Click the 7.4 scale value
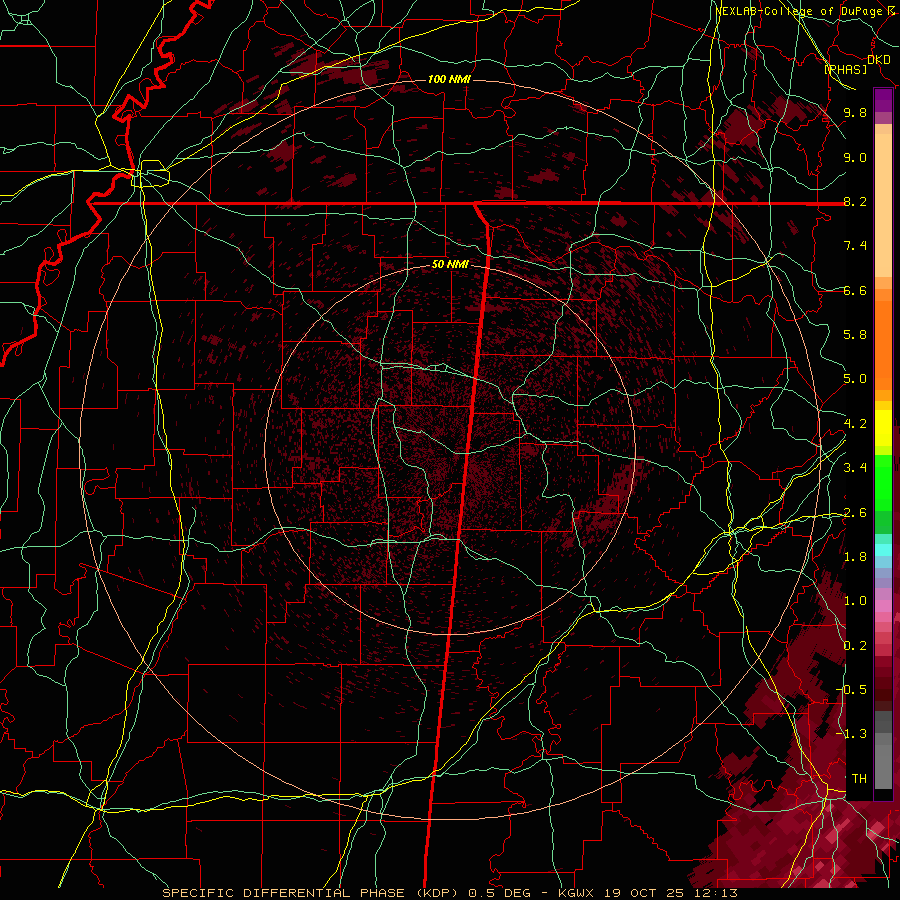Screen dimensions: 900x900 [x=855, y=246]
